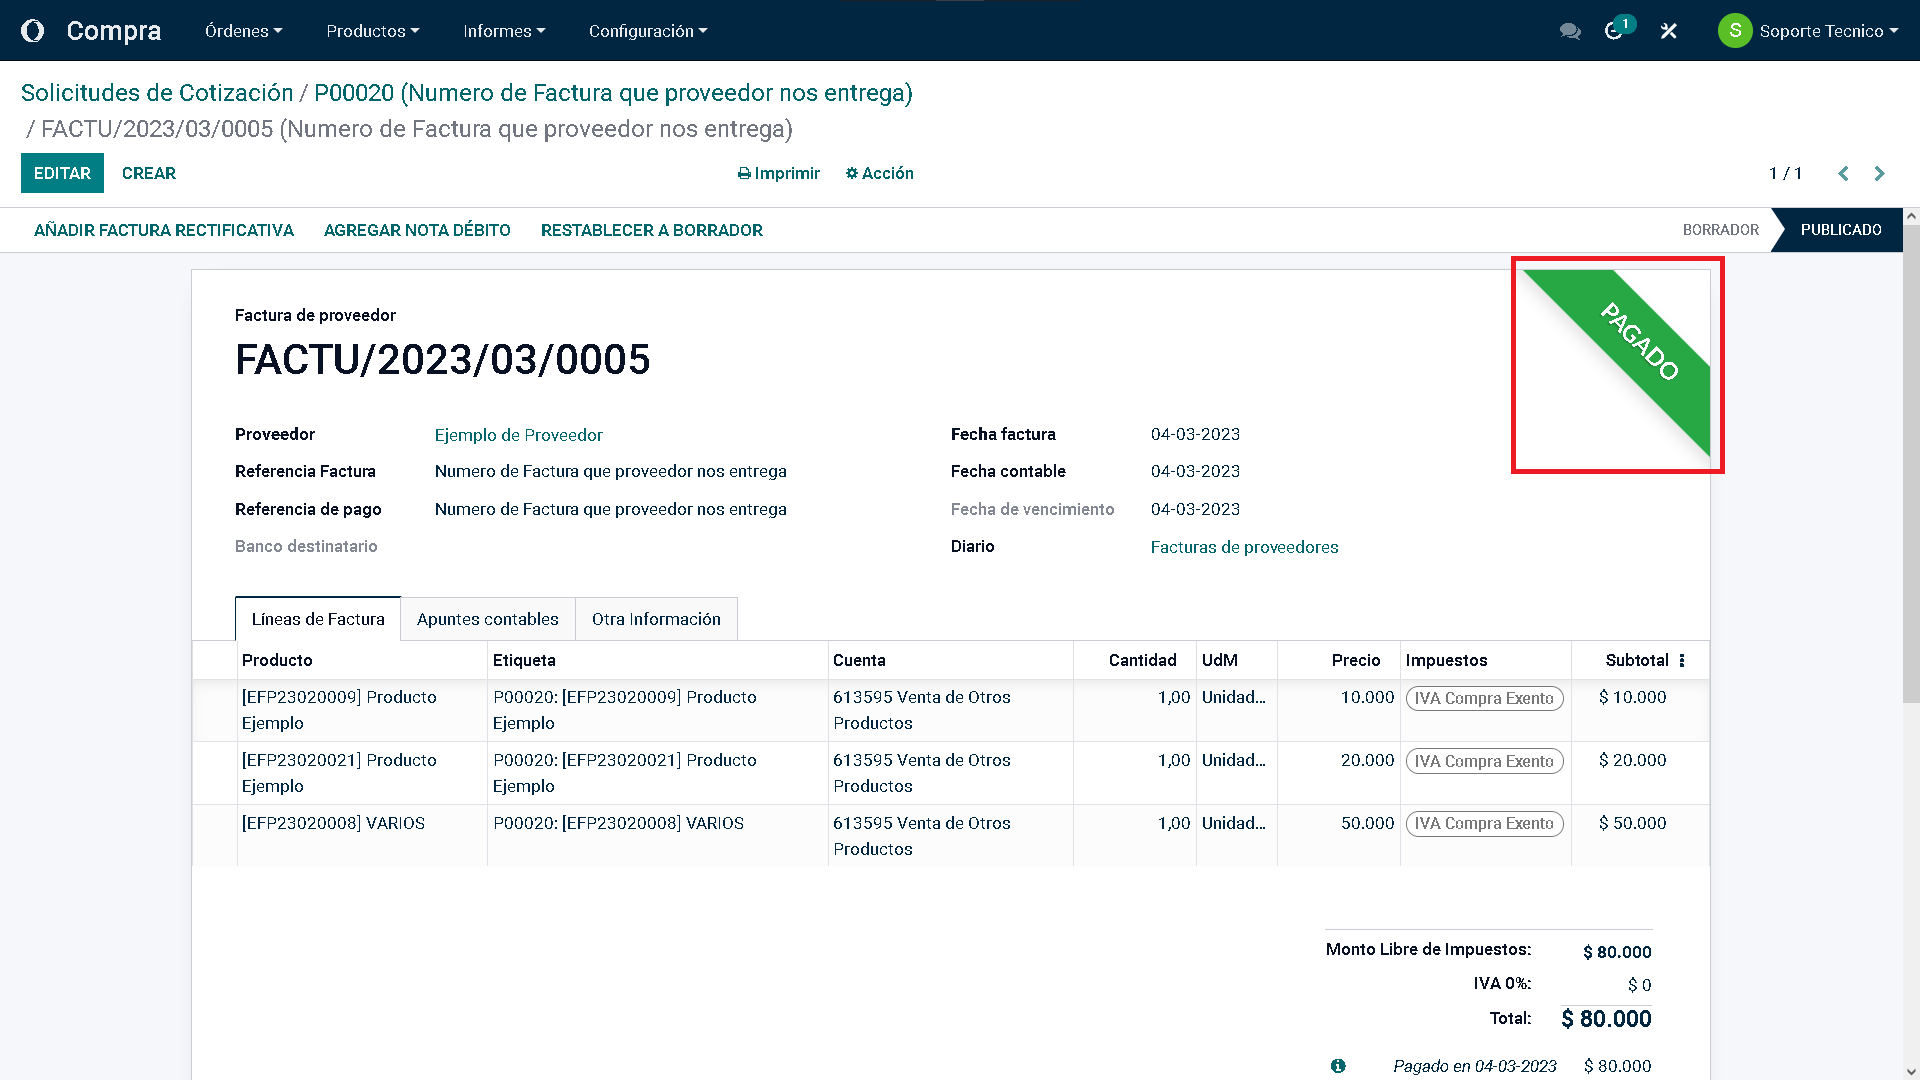Viewport: 1920px width, 1080px height.
Task: Click Restablecer a Borrador button
Action: point(651,230)
